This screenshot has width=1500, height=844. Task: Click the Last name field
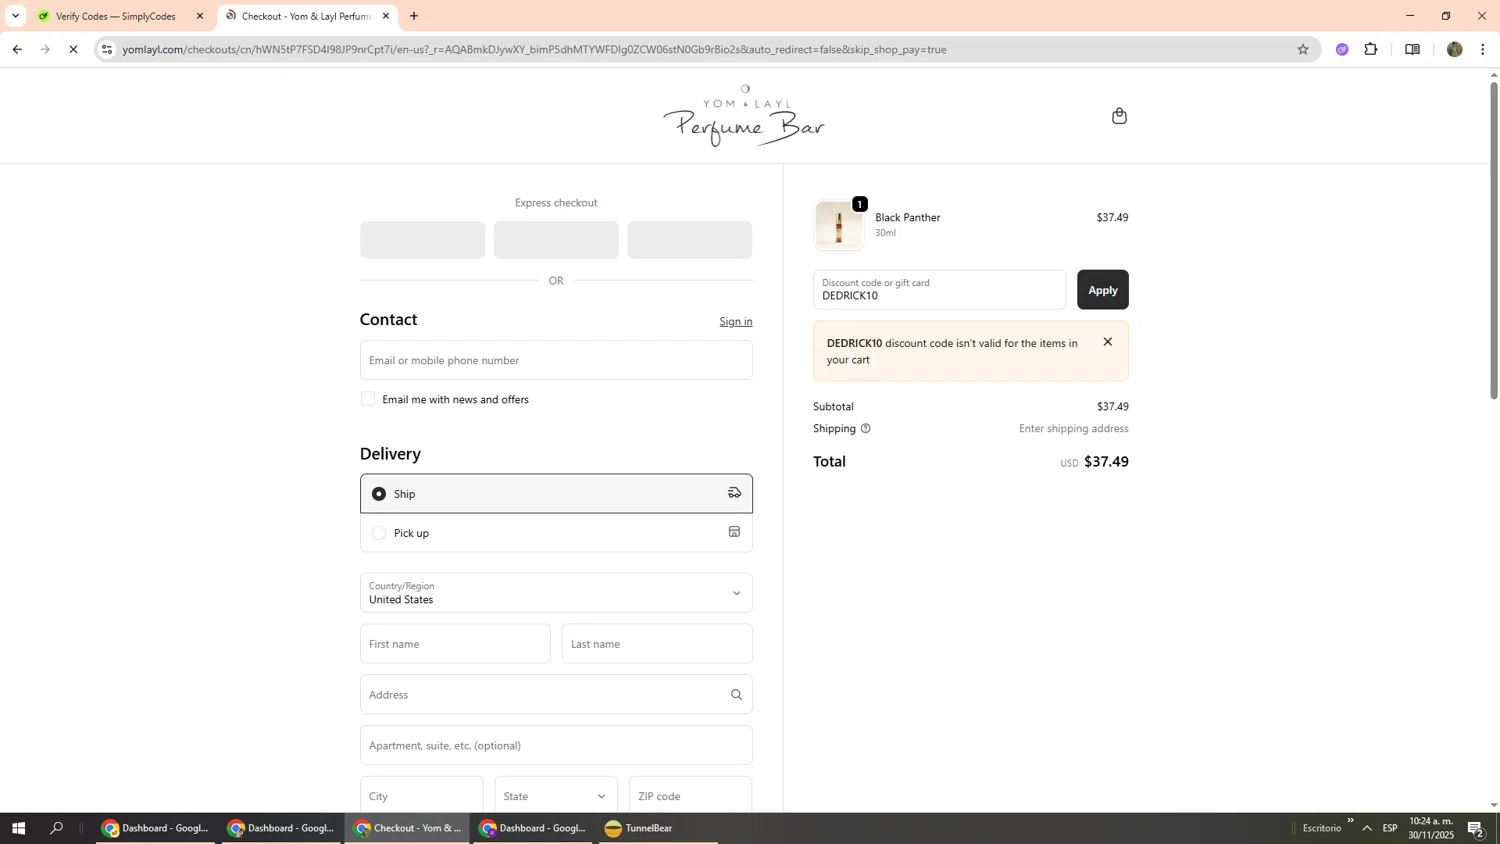pos(657,644)
